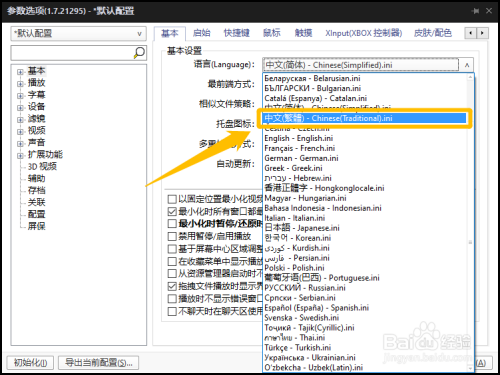This screenshot has width=500, height=375.
Task: Expand the 声音 tree node
Action: click(x=20, y=144)
